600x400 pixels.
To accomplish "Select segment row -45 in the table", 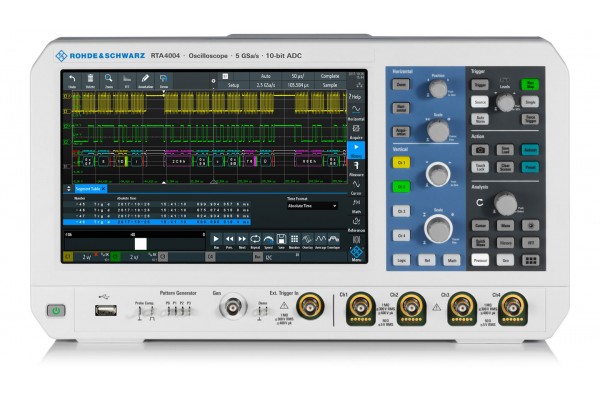I will 157,204.
